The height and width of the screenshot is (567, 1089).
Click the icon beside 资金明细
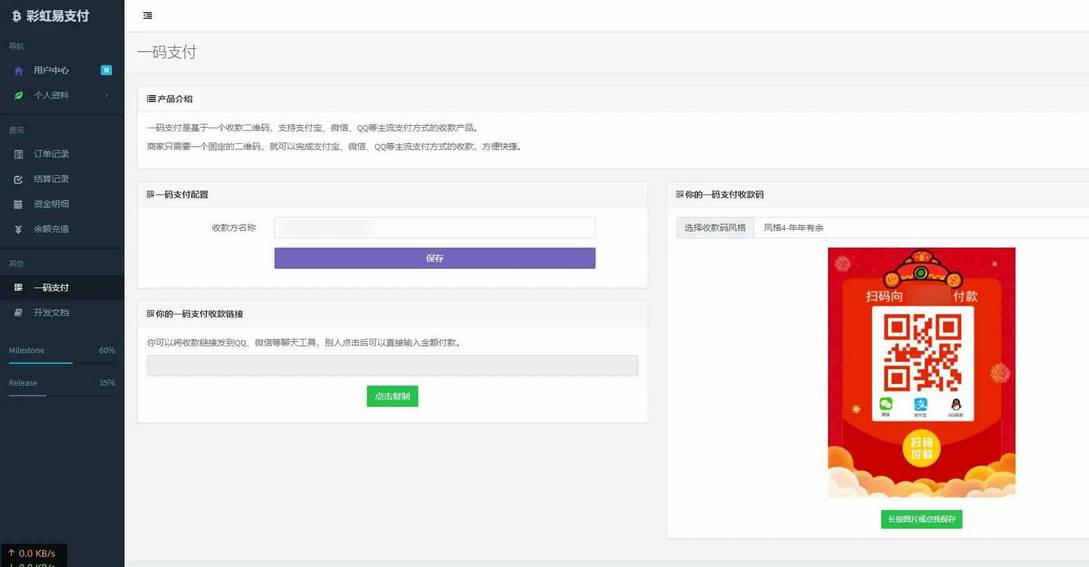pyautogui.click(x=19, y=204)
